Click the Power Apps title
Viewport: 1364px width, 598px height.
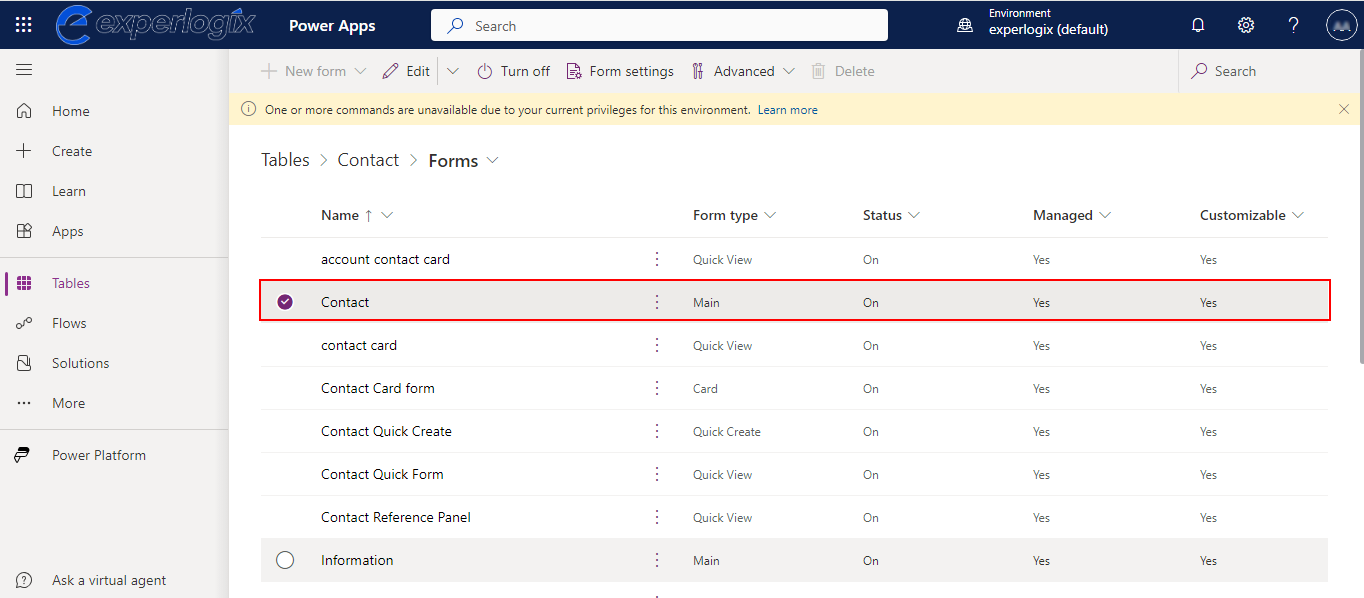(332, 26)
